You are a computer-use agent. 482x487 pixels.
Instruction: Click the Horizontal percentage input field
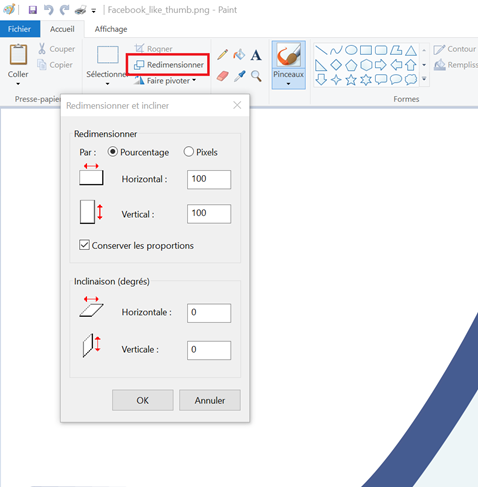209,179
